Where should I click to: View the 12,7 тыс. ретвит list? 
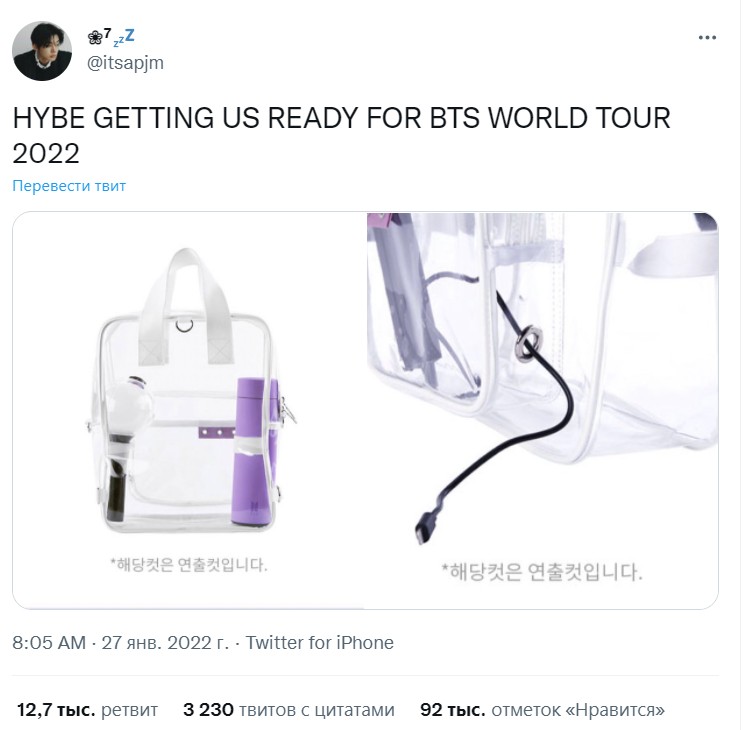88,710
